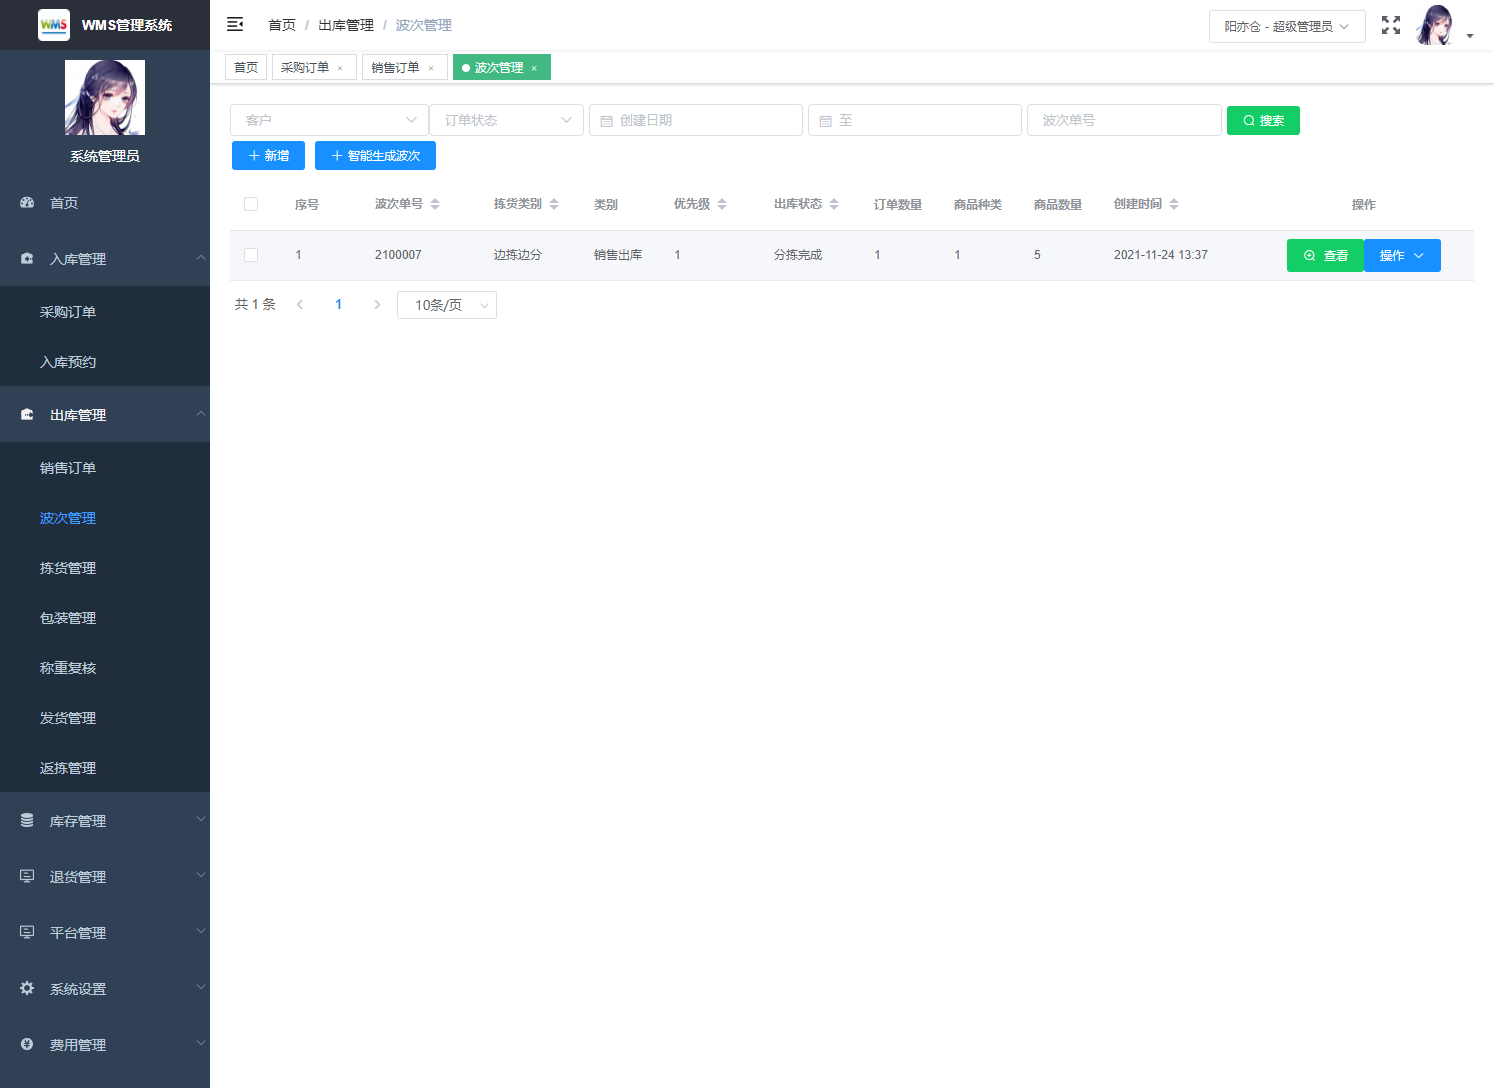
Task: Open the 客户 dropdown filter
Action: (x=329, y=120)
